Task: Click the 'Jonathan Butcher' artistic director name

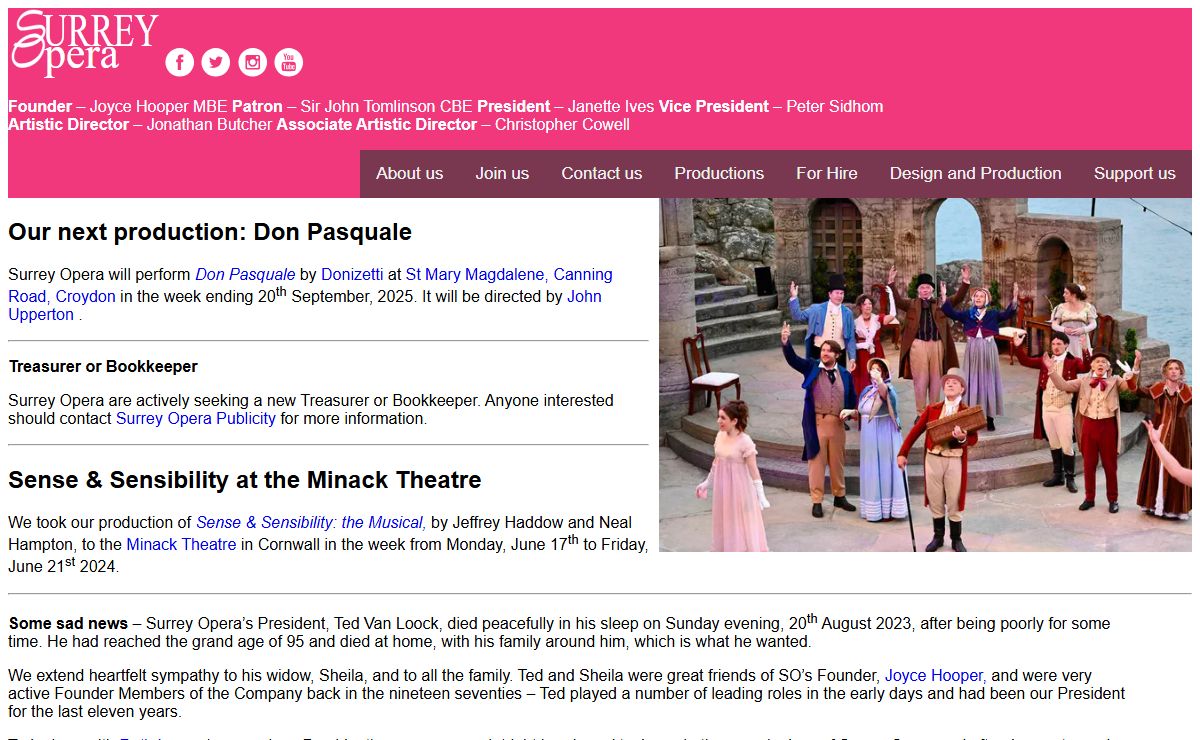Action: [x=209, y=125]
